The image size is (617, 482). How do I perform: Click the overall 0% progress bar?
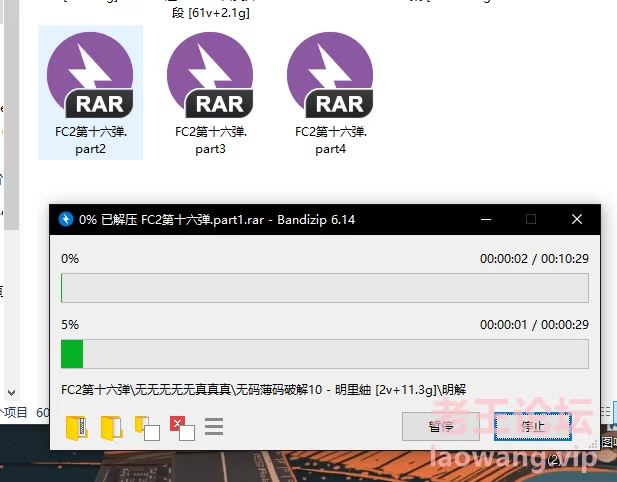325,288
